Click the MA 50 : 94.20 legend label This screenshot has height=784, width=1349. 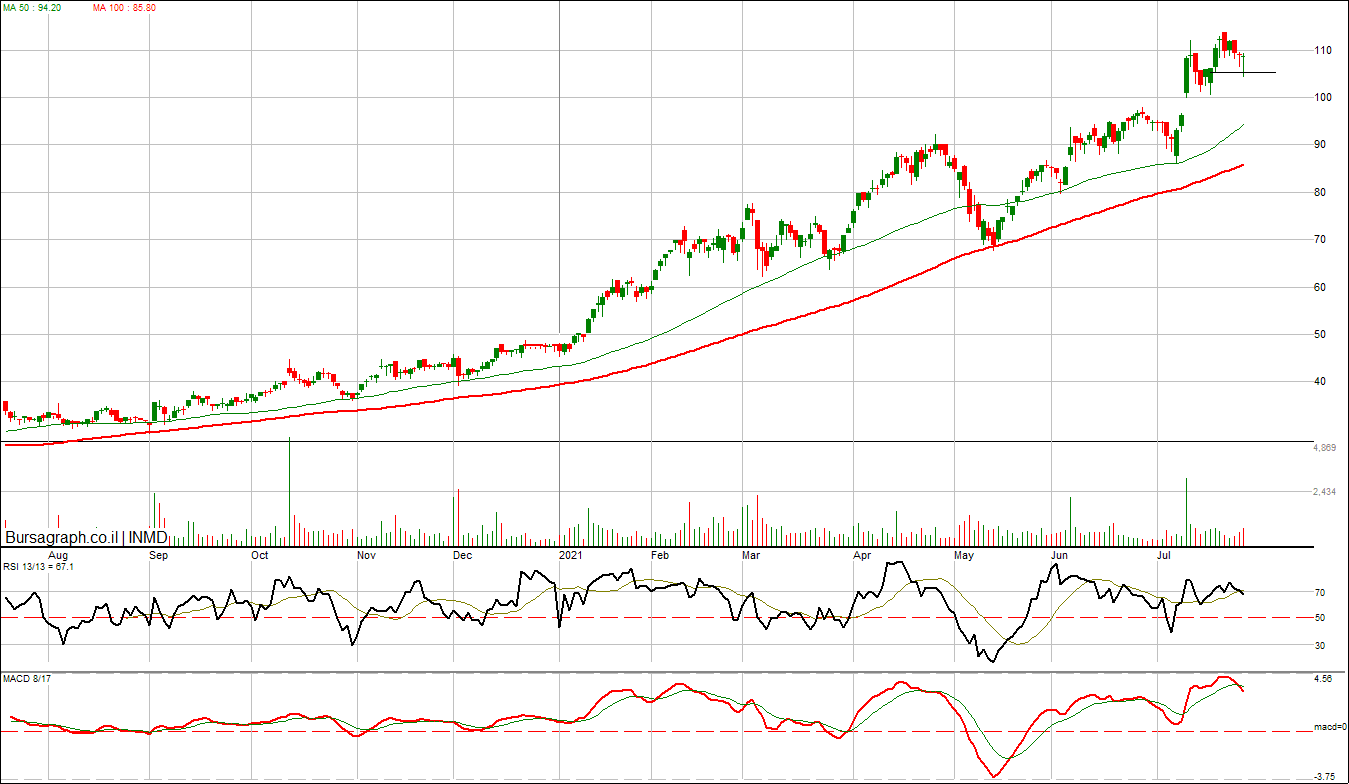[34, 8]
